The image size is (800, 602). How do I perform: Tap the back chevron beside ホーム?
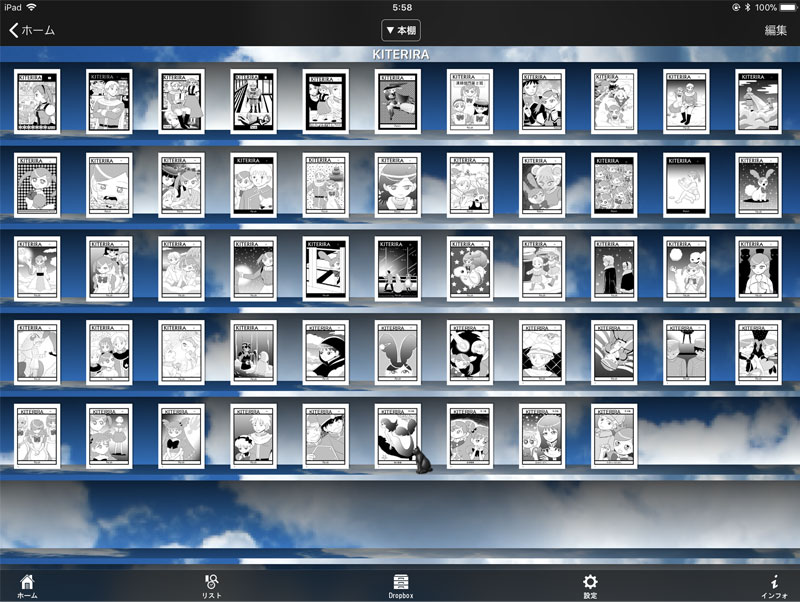(14, 30)
